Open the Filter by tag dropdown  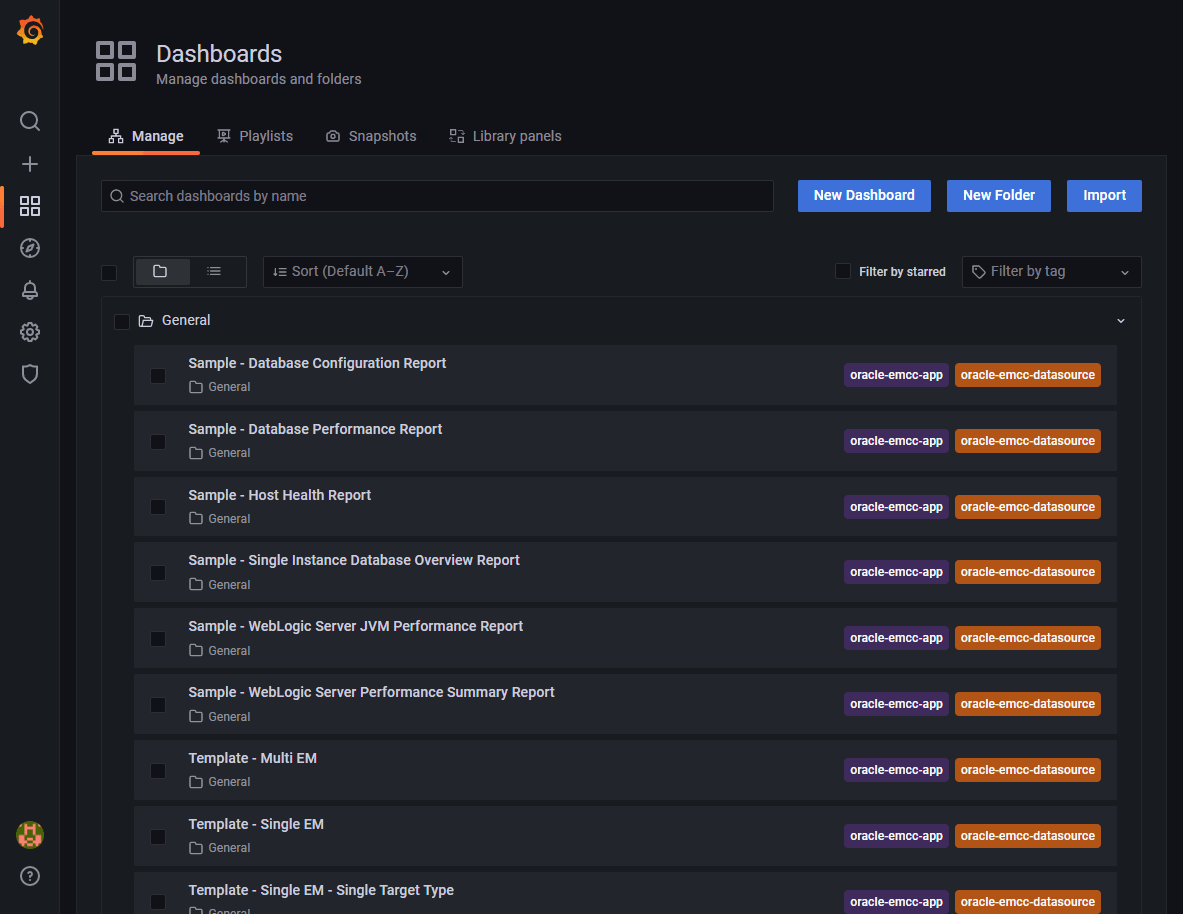[1050, 271]
